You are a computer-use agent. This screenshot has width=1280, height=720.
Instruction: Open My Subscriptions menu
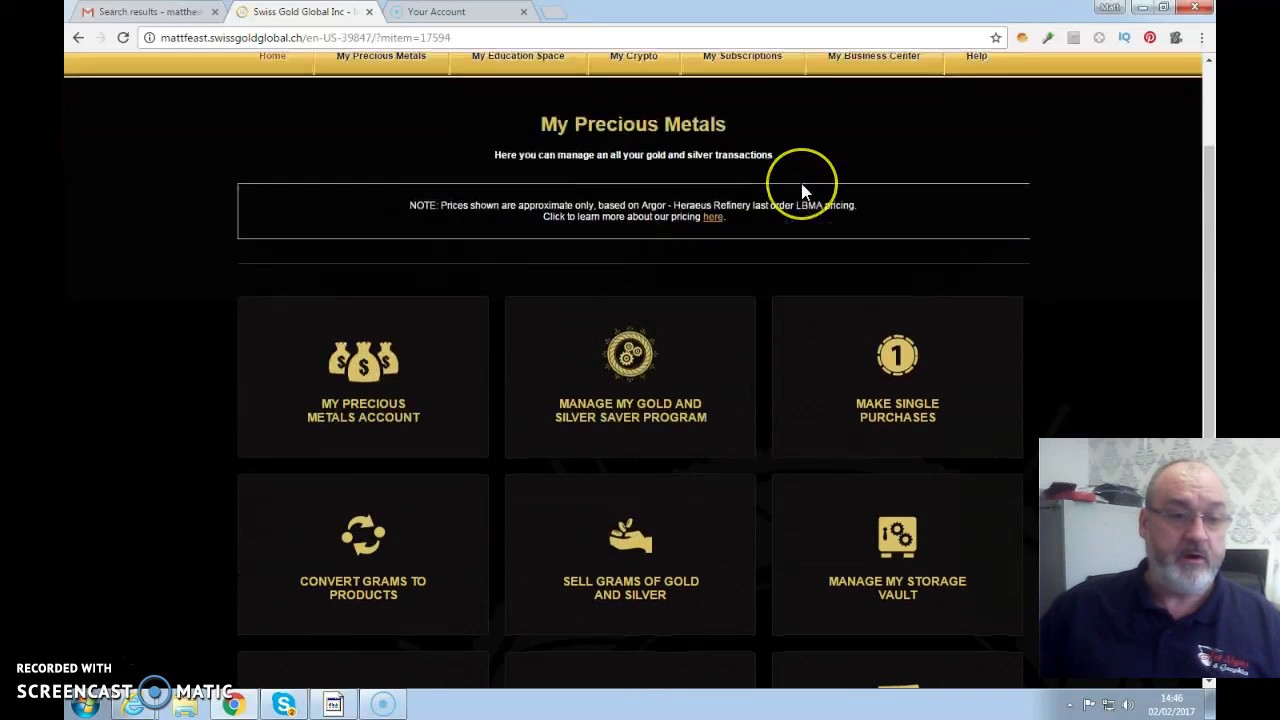[742, 56]
